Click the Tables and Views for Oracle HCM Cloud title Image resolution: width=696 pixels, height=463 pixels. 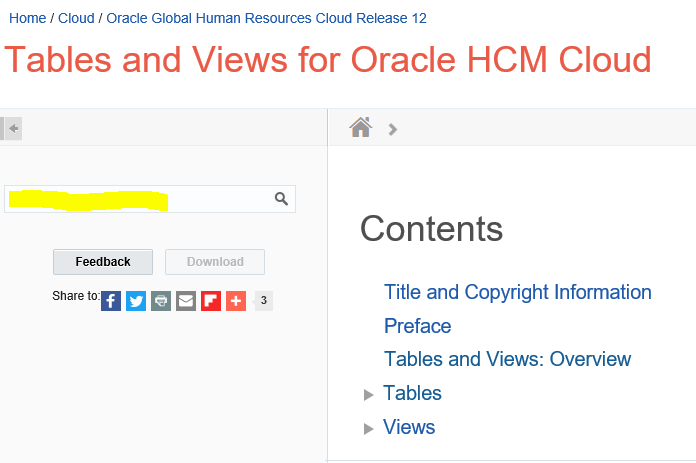click(x=328, y=59)
